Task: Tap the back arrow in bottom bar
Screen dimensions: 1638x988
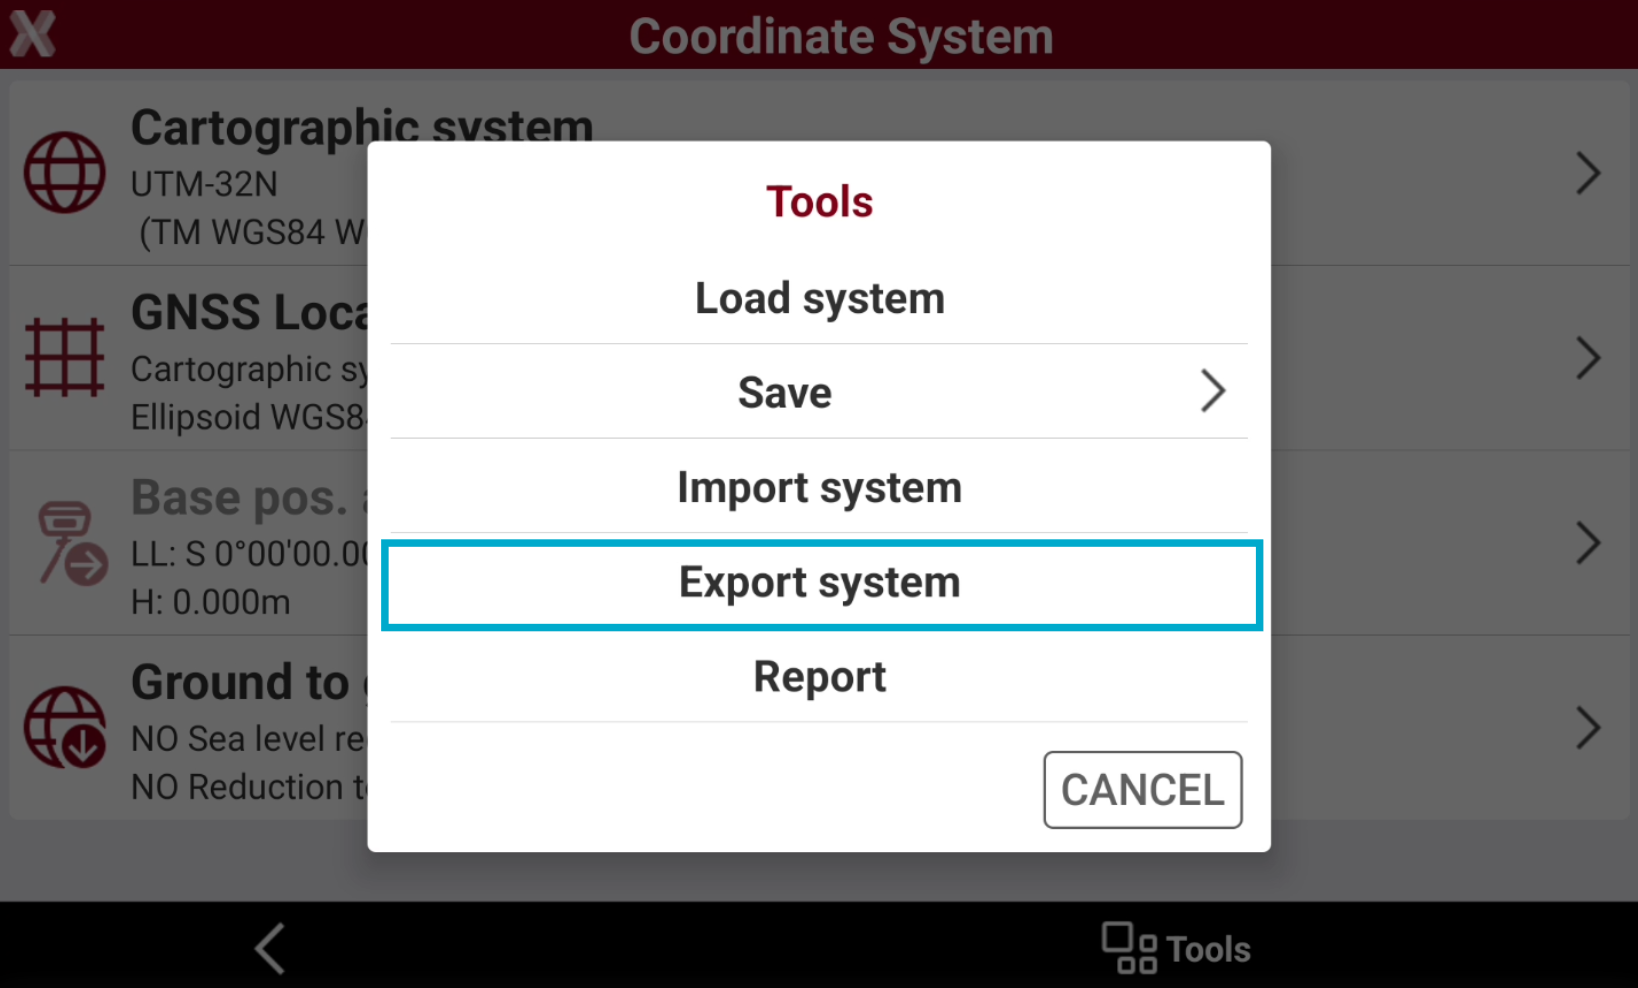Action: (270, 948)
